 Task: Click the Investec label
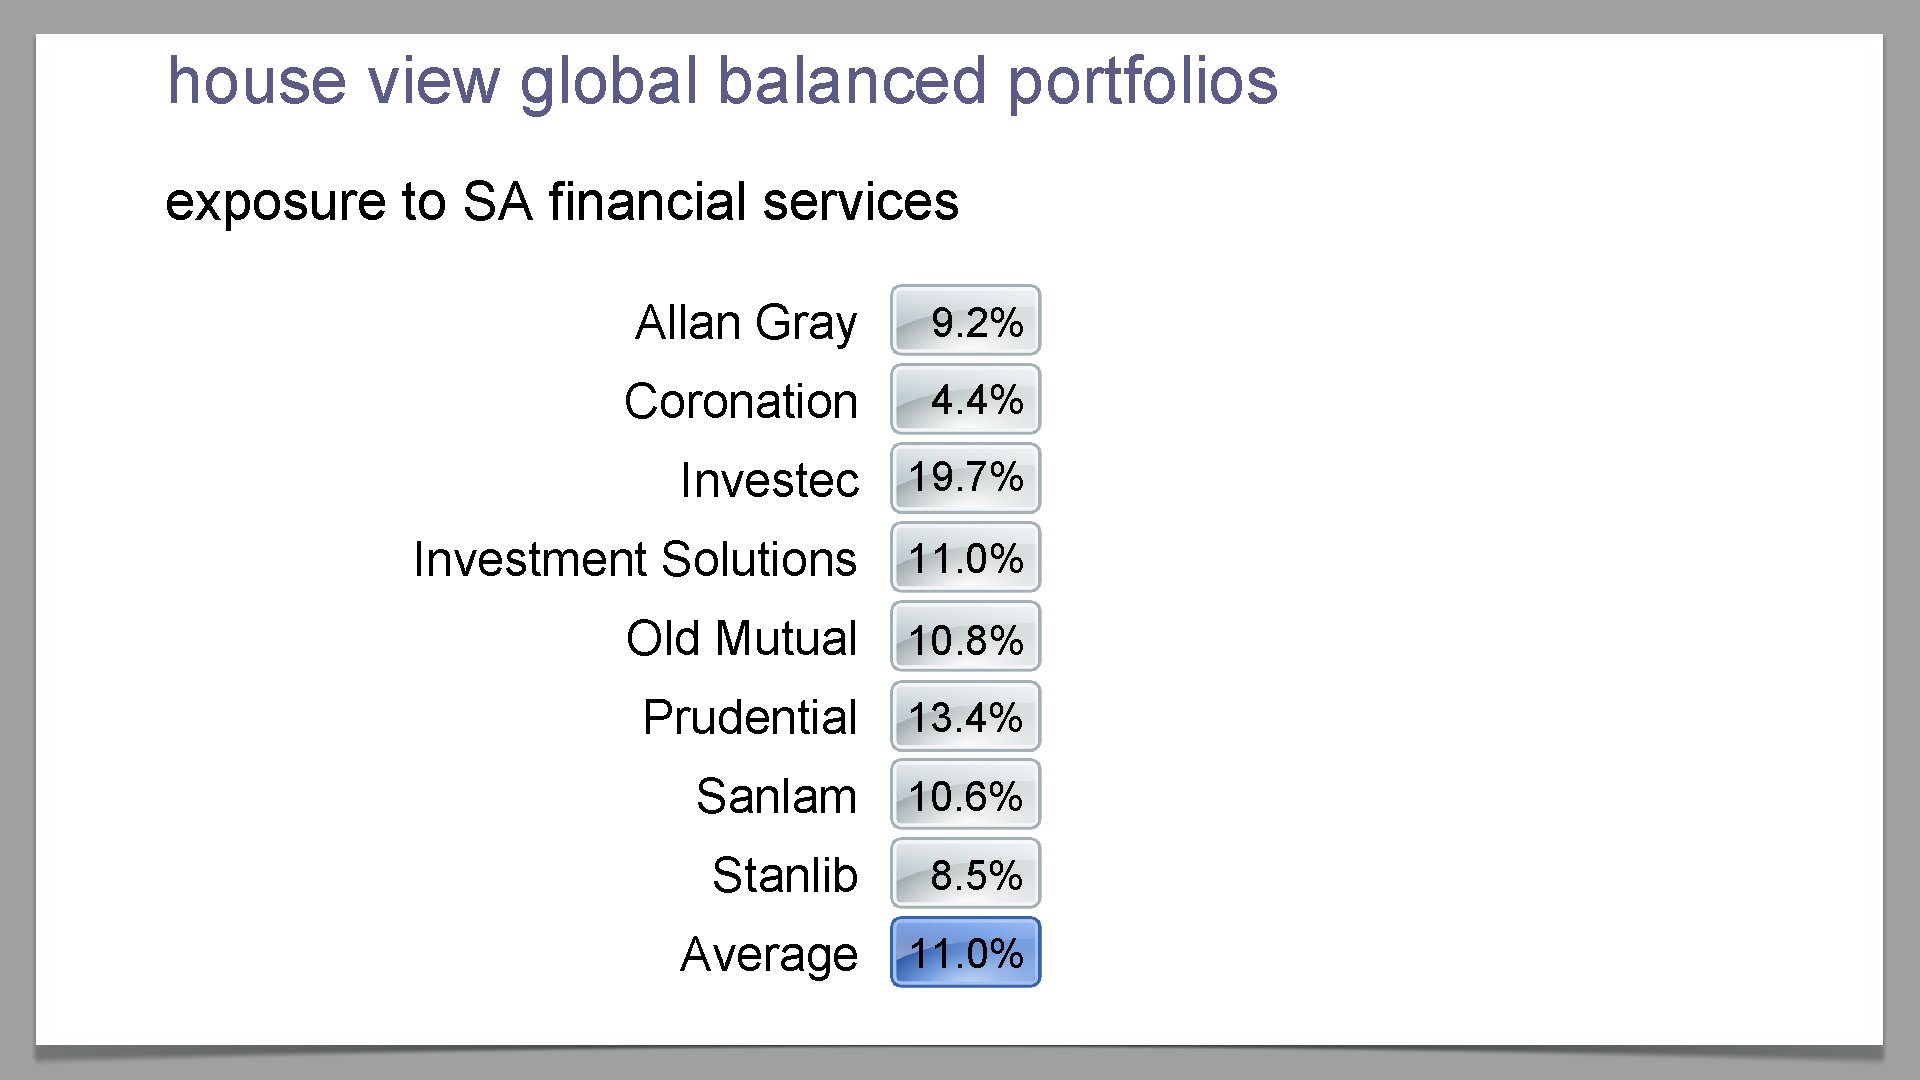click(769, 481)
